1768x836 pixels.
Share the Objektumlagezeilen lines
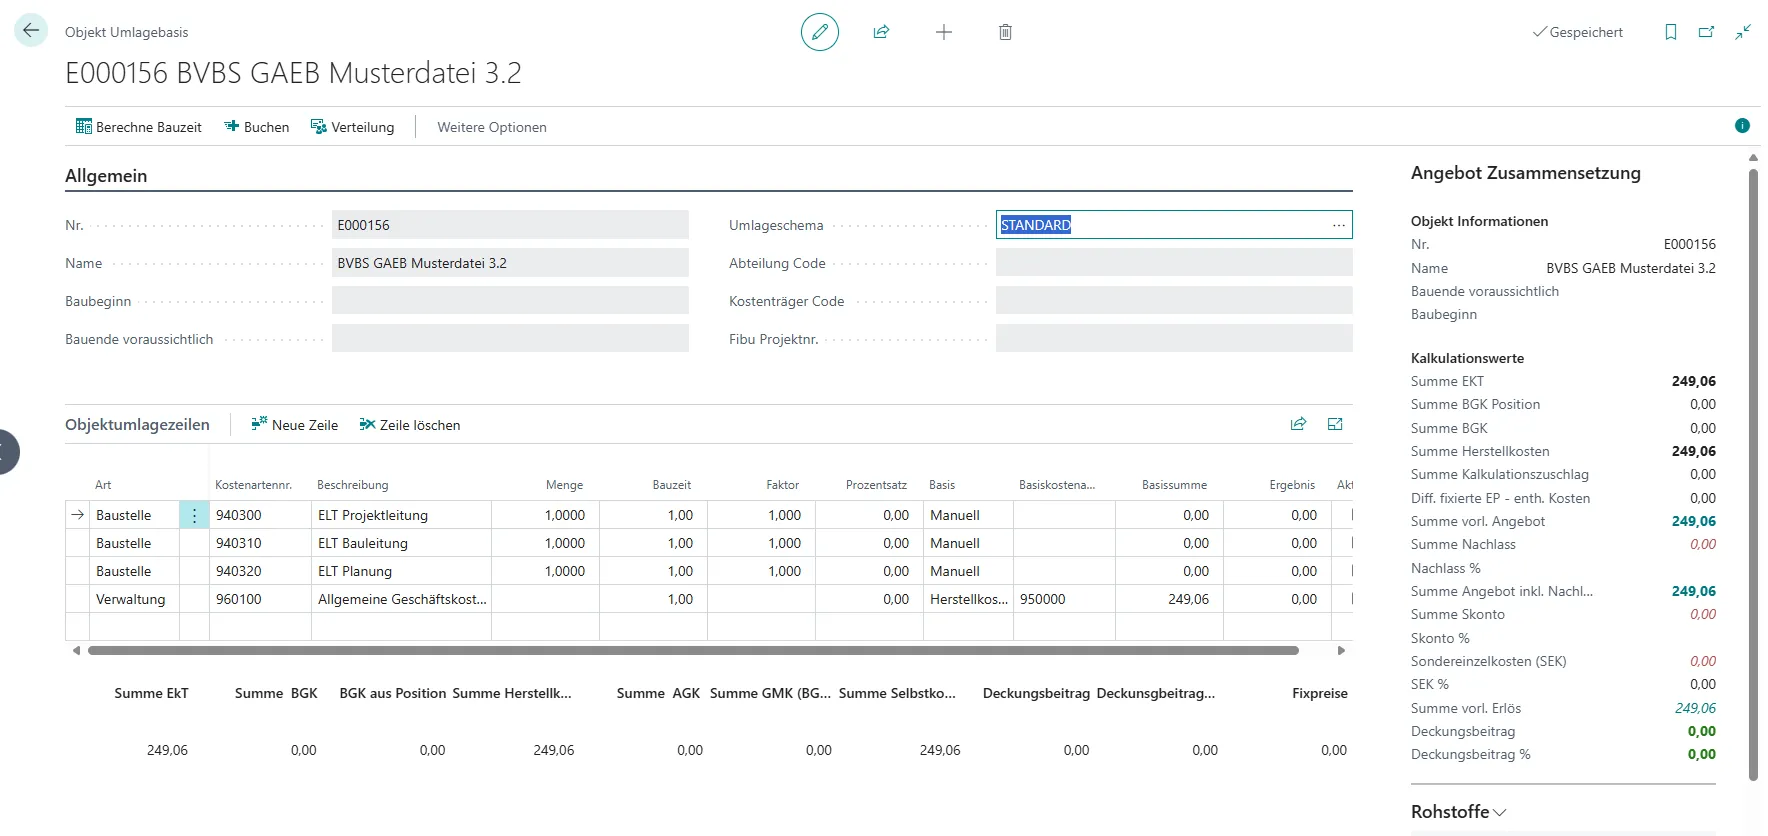point(1298,424)
